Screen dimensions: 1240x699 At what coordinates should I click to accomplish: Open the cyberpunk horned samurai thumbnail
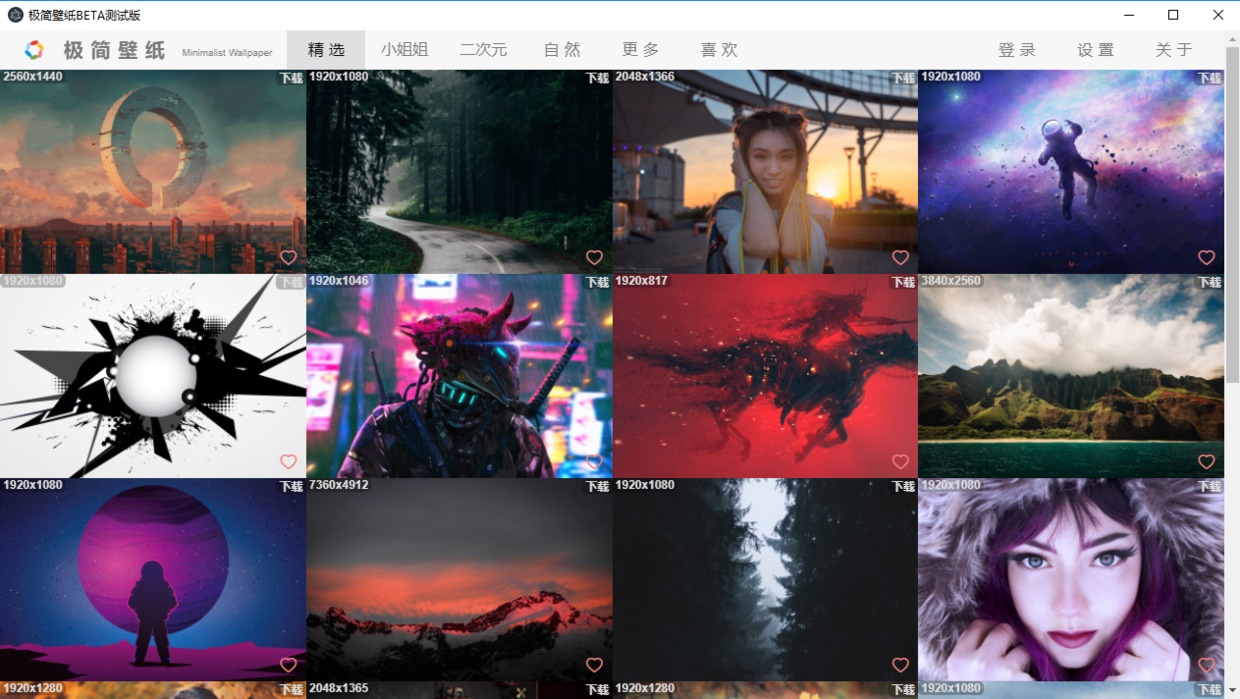click(459, 376)
